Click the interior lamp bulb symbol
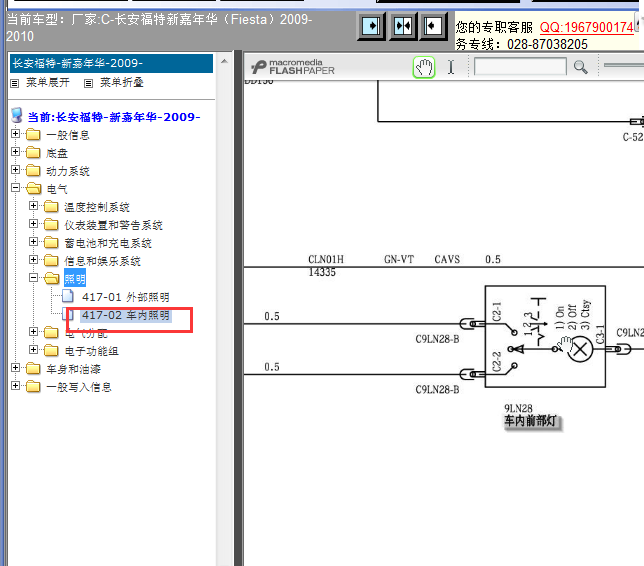644x566 pixels. click(580, 350)
